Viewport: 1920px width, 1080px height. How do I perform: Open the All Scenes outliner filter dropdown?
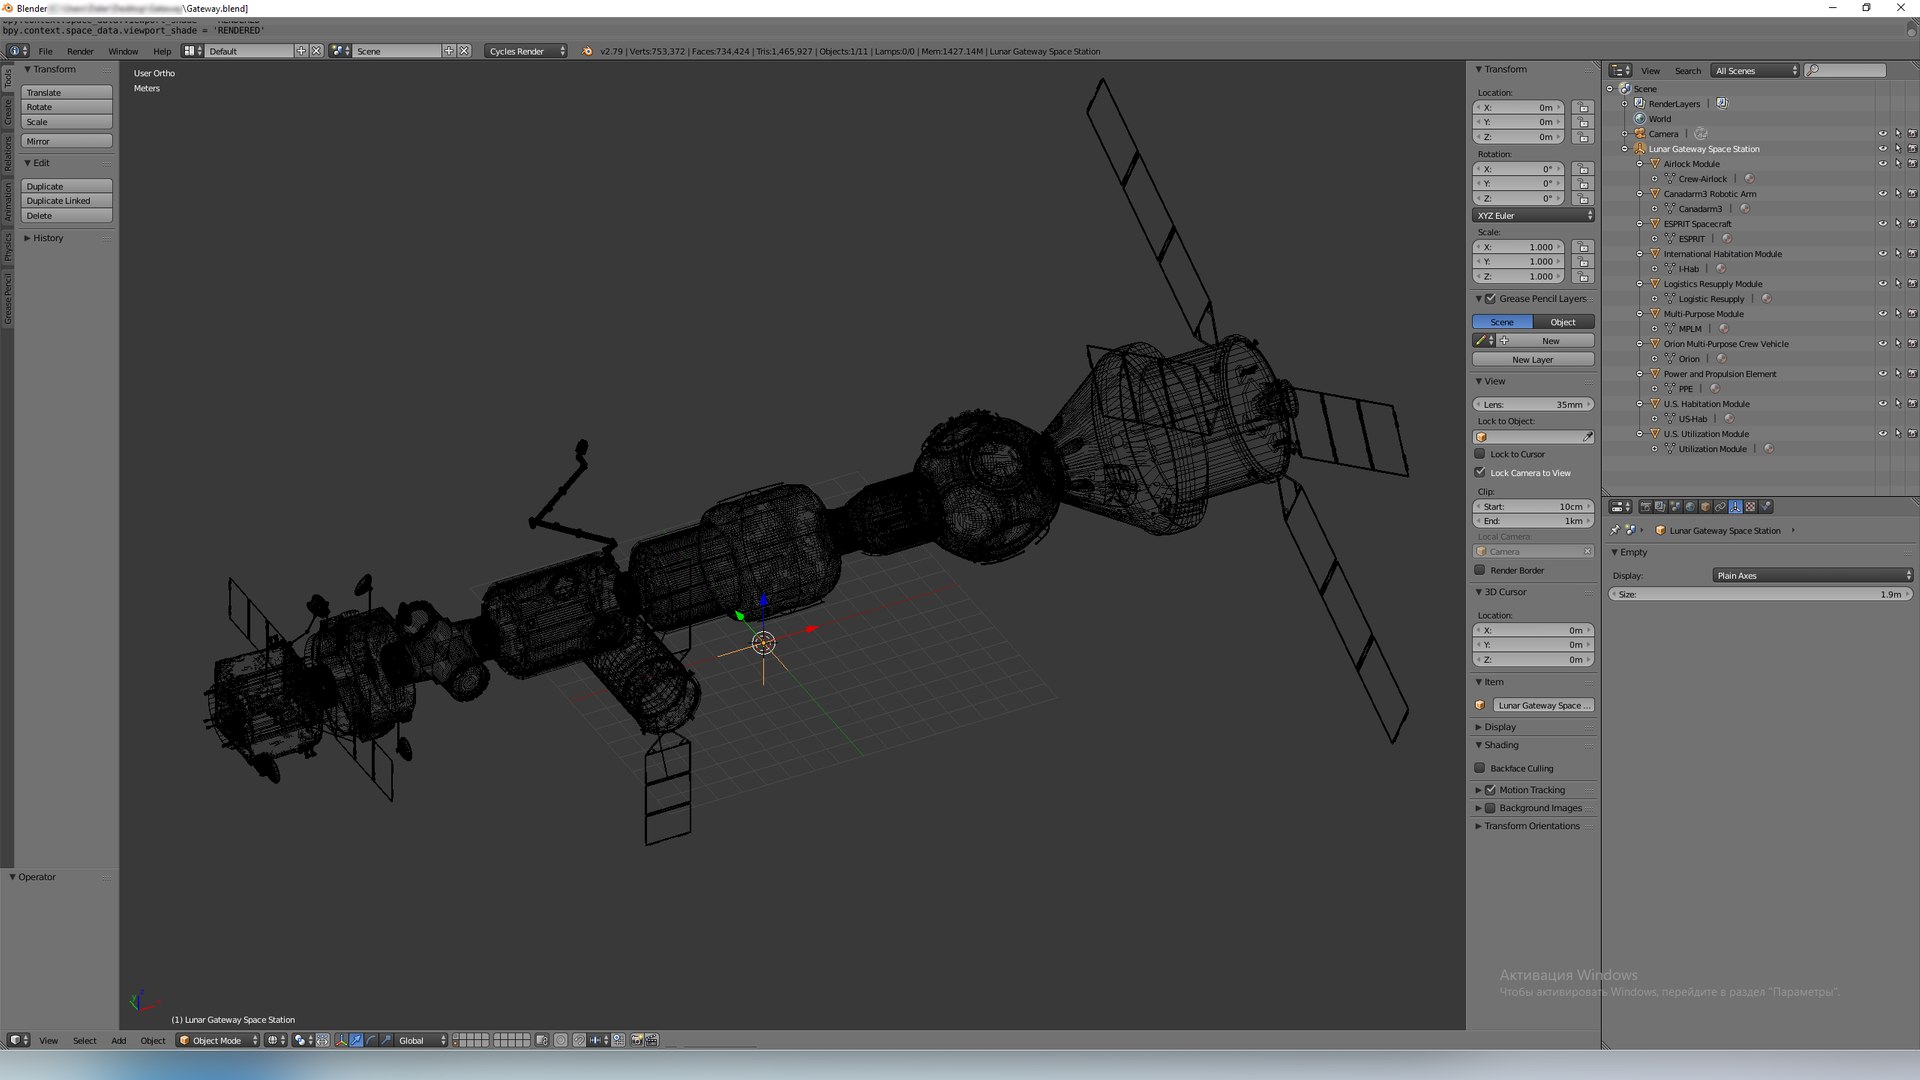point(1756,70)
